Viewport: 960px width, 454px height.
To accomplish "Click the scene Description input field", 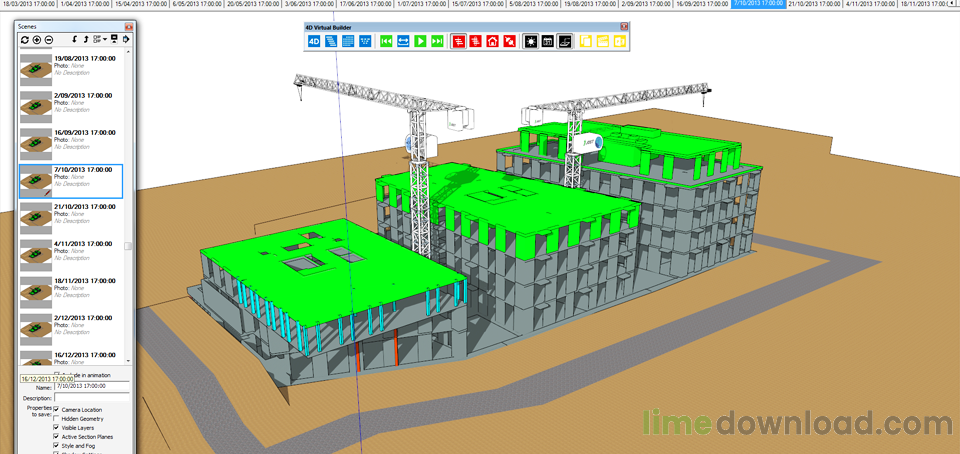I will pos(92,397).
